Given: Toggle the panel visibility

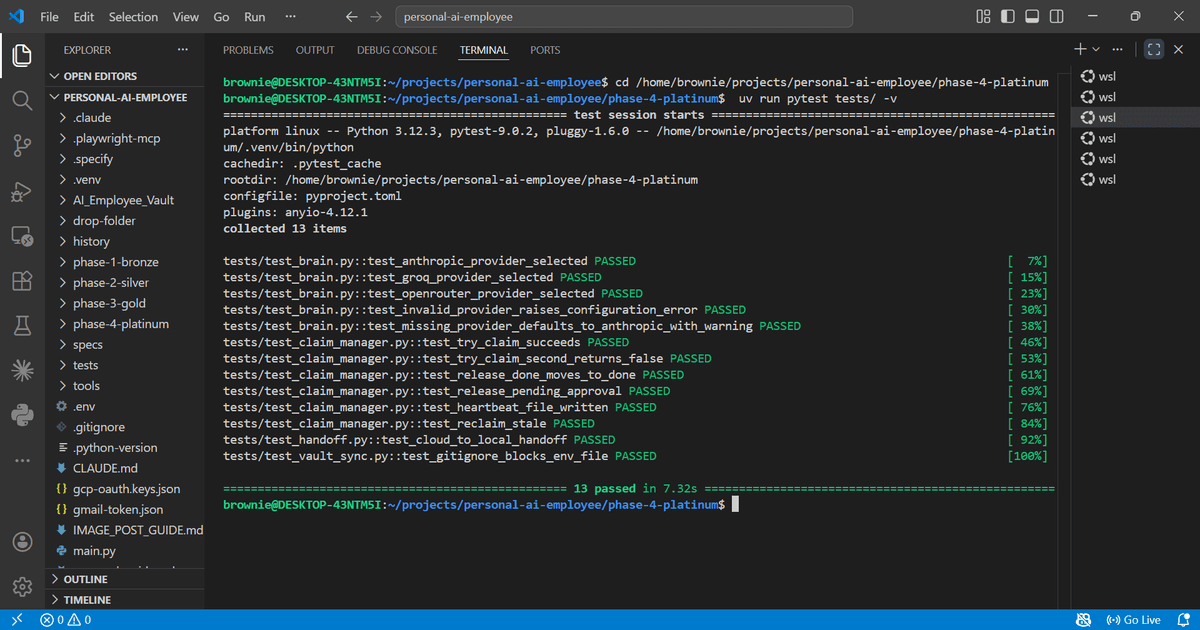Looking at the screenshot, I should [x=1032, y=17].
